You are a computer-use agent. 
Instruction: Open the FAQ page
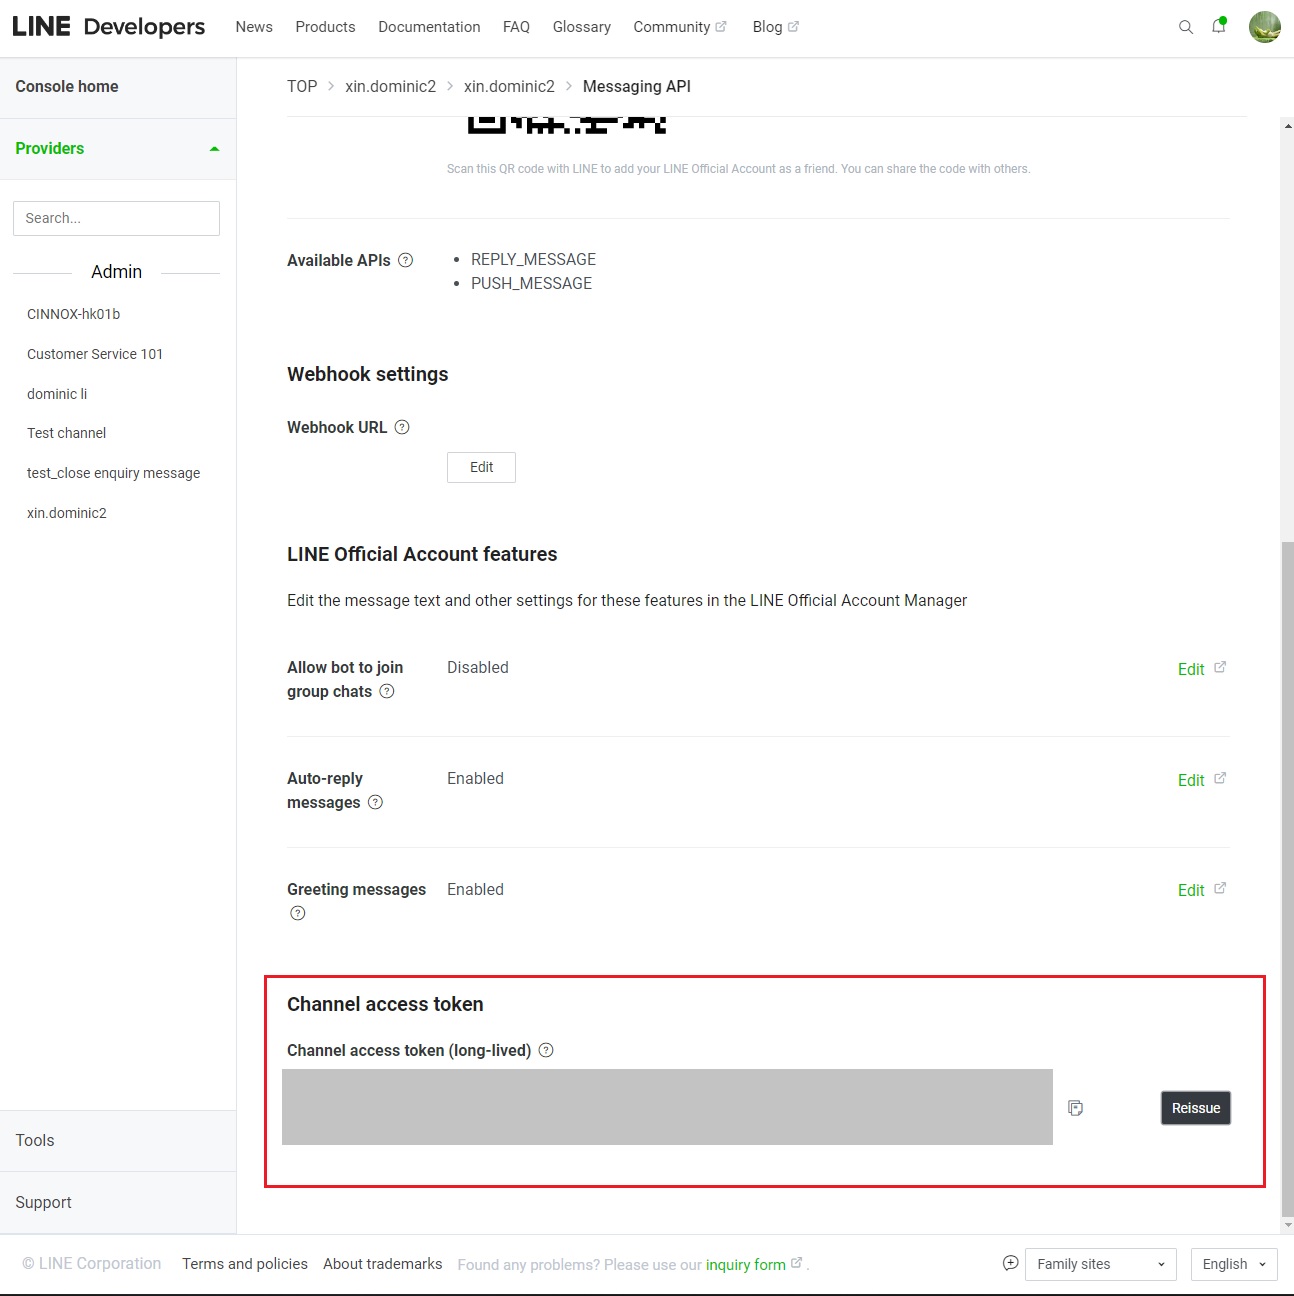pyautogui.click(x=516, y=27)
